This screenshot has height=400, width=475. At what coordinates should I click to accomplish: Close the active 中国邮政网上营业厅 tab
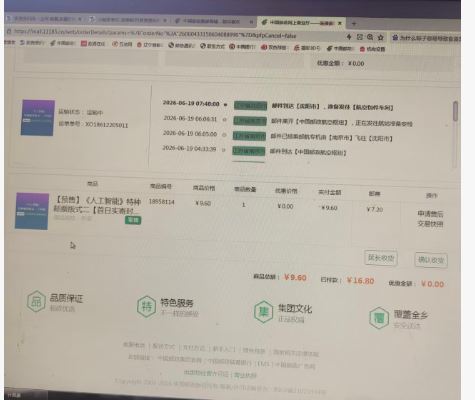coord(340,23)
